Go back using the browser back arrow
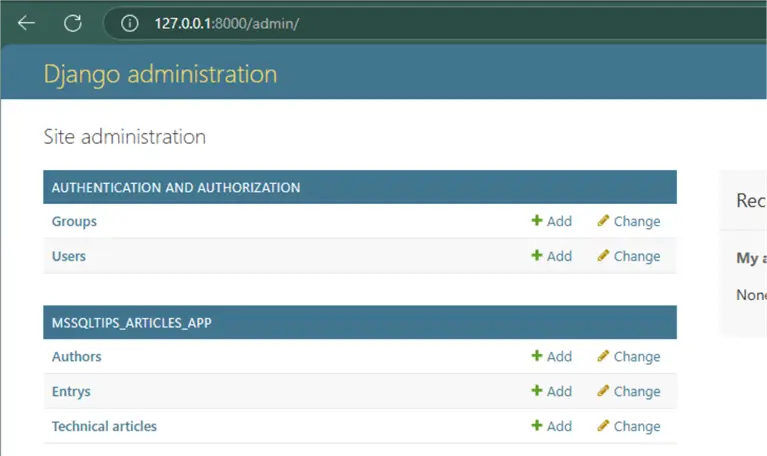The width and height of the screenshot is (767, 456). click(x=26, y=23)
